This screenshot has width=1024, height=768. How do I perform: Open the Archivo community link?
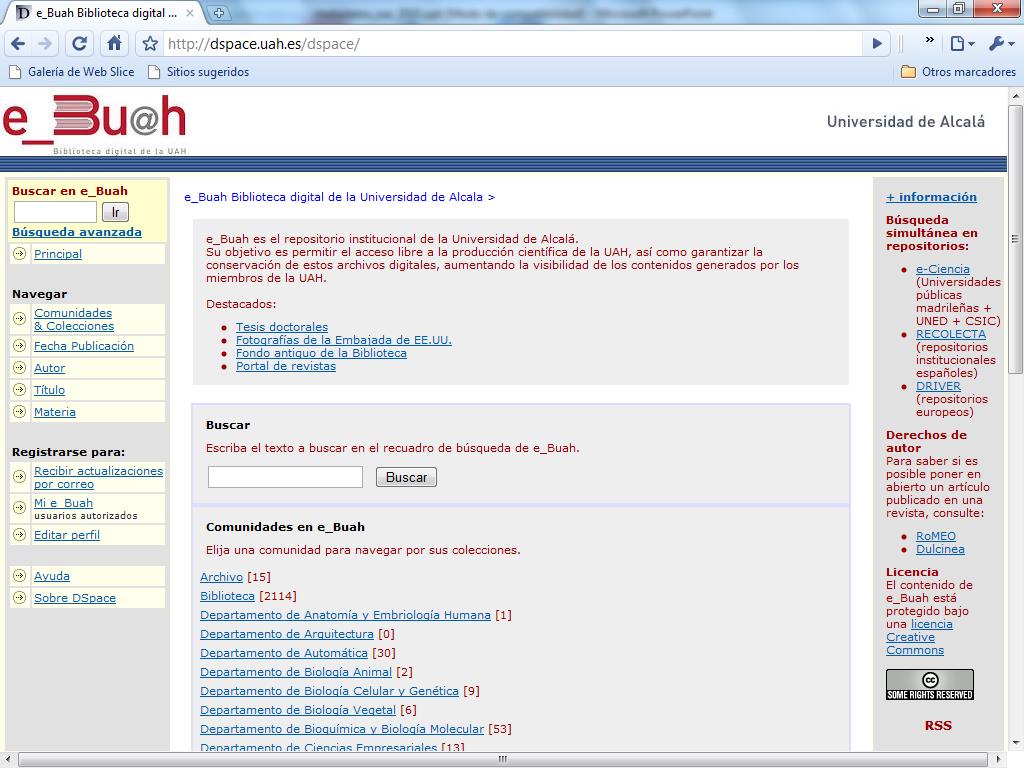coord(221,577)
